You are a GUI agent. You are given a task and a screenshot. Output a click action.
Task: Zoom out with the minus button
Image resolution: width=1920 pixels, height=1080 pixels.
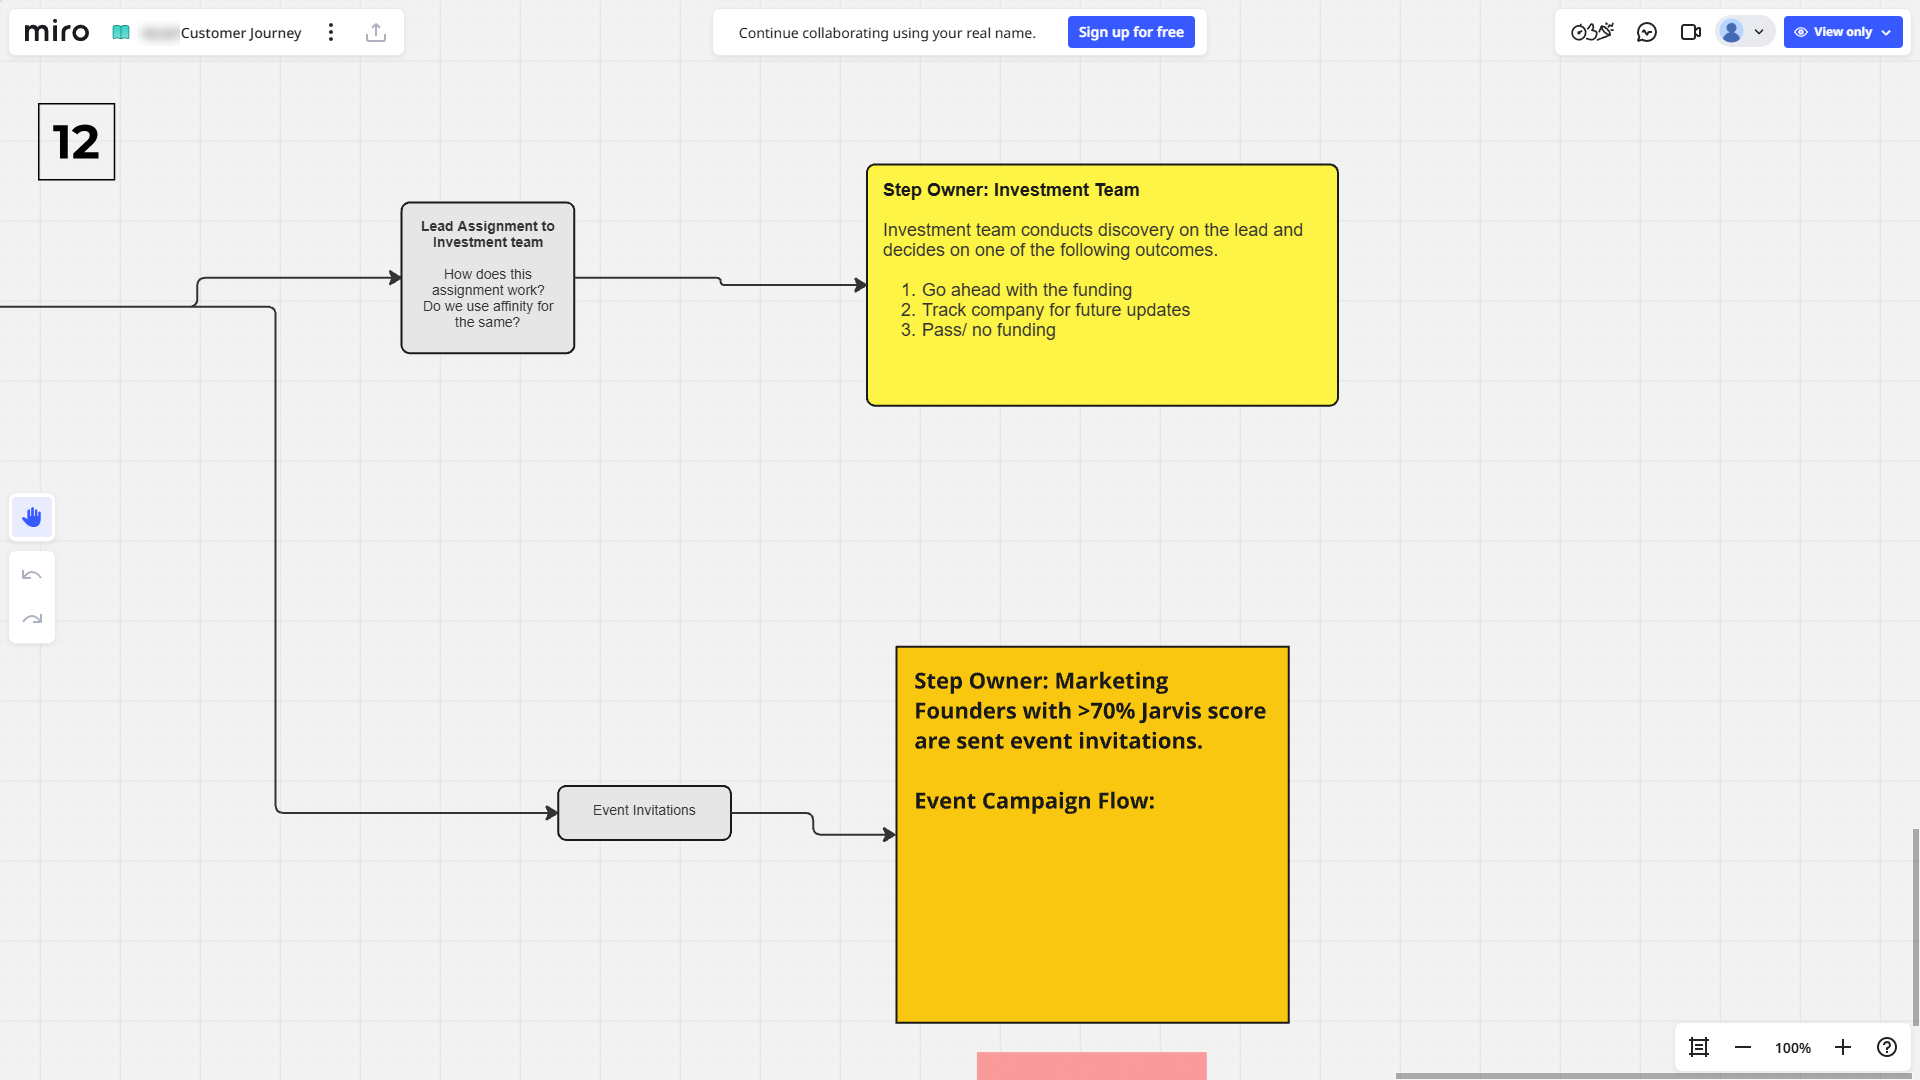[1743, 1047]
